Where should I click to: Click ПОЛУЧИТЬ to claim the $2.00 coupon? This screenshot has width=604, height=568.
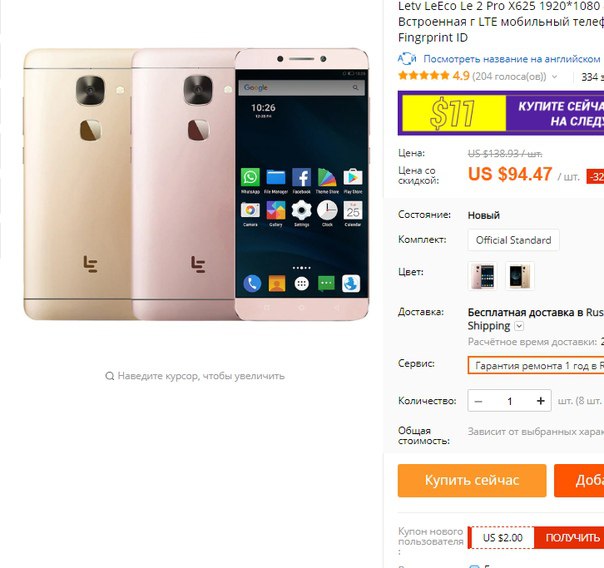pos(571,538)
